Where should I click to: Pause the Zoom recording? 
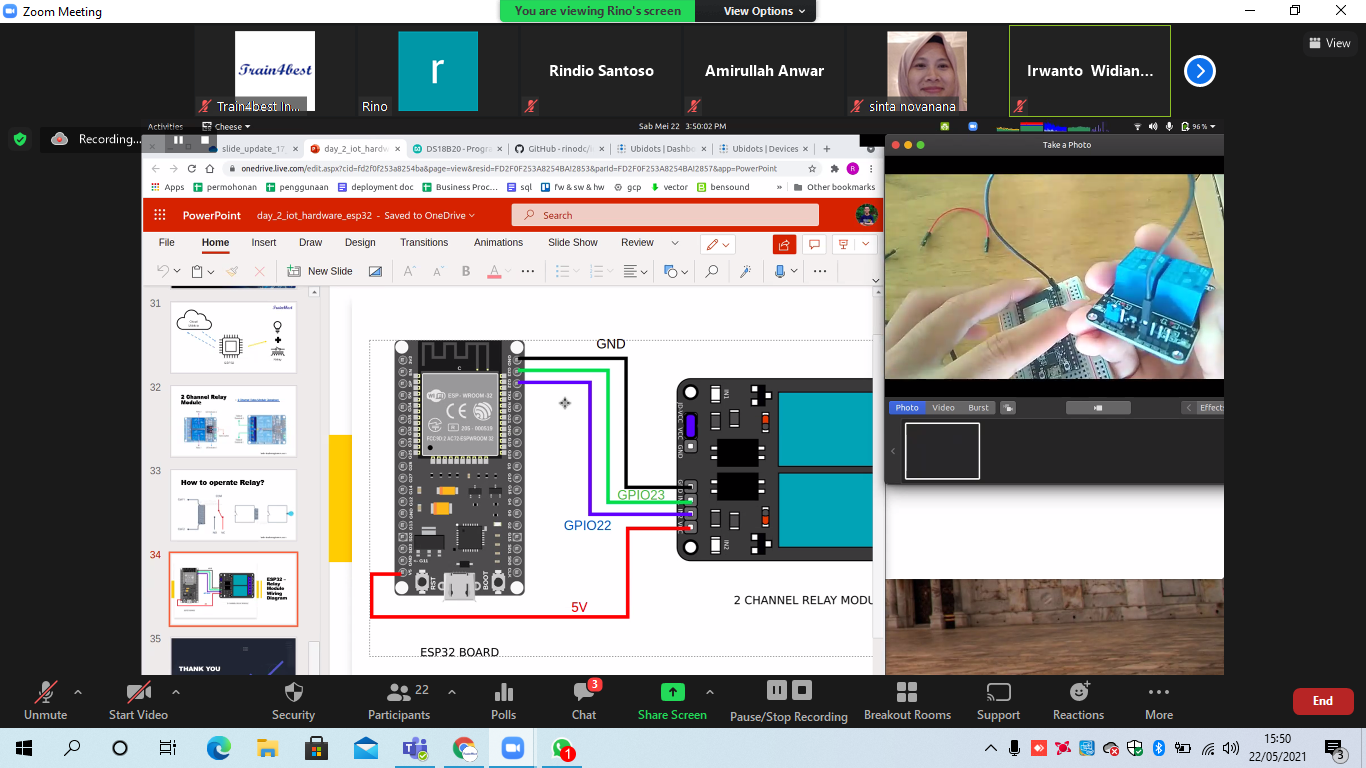click(776, 690)
